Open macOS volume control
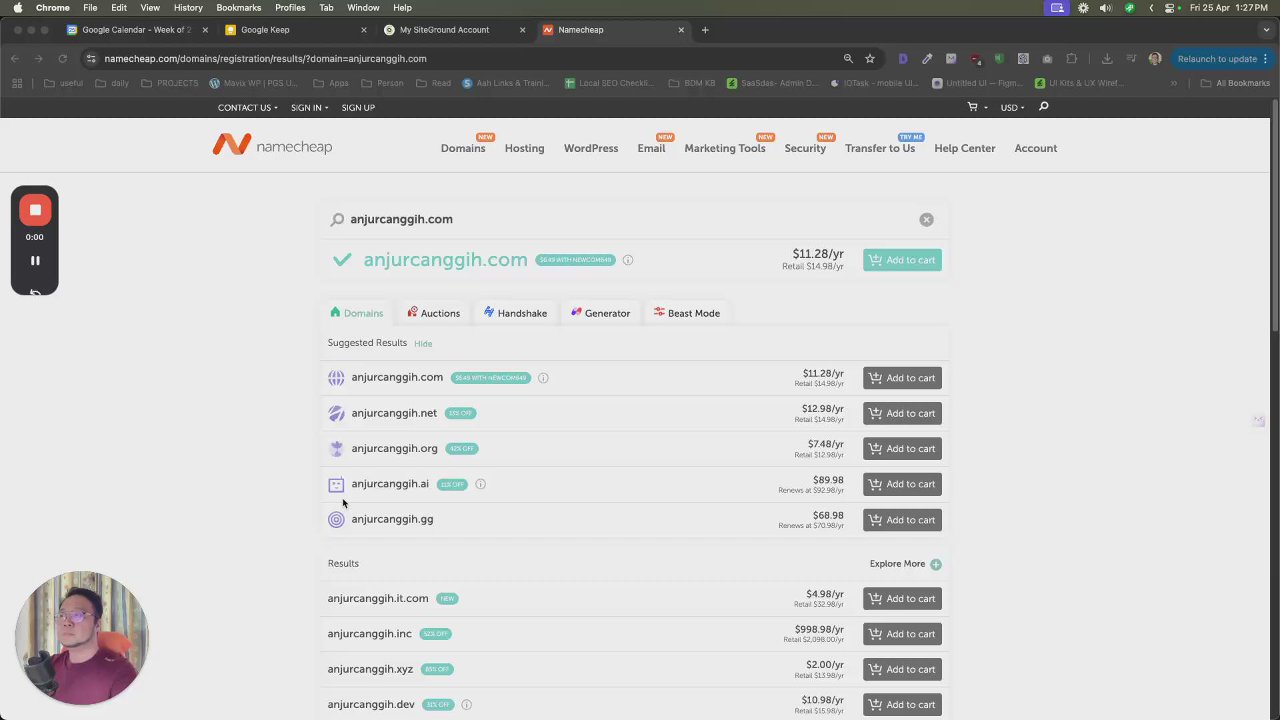 [1105, 7]
